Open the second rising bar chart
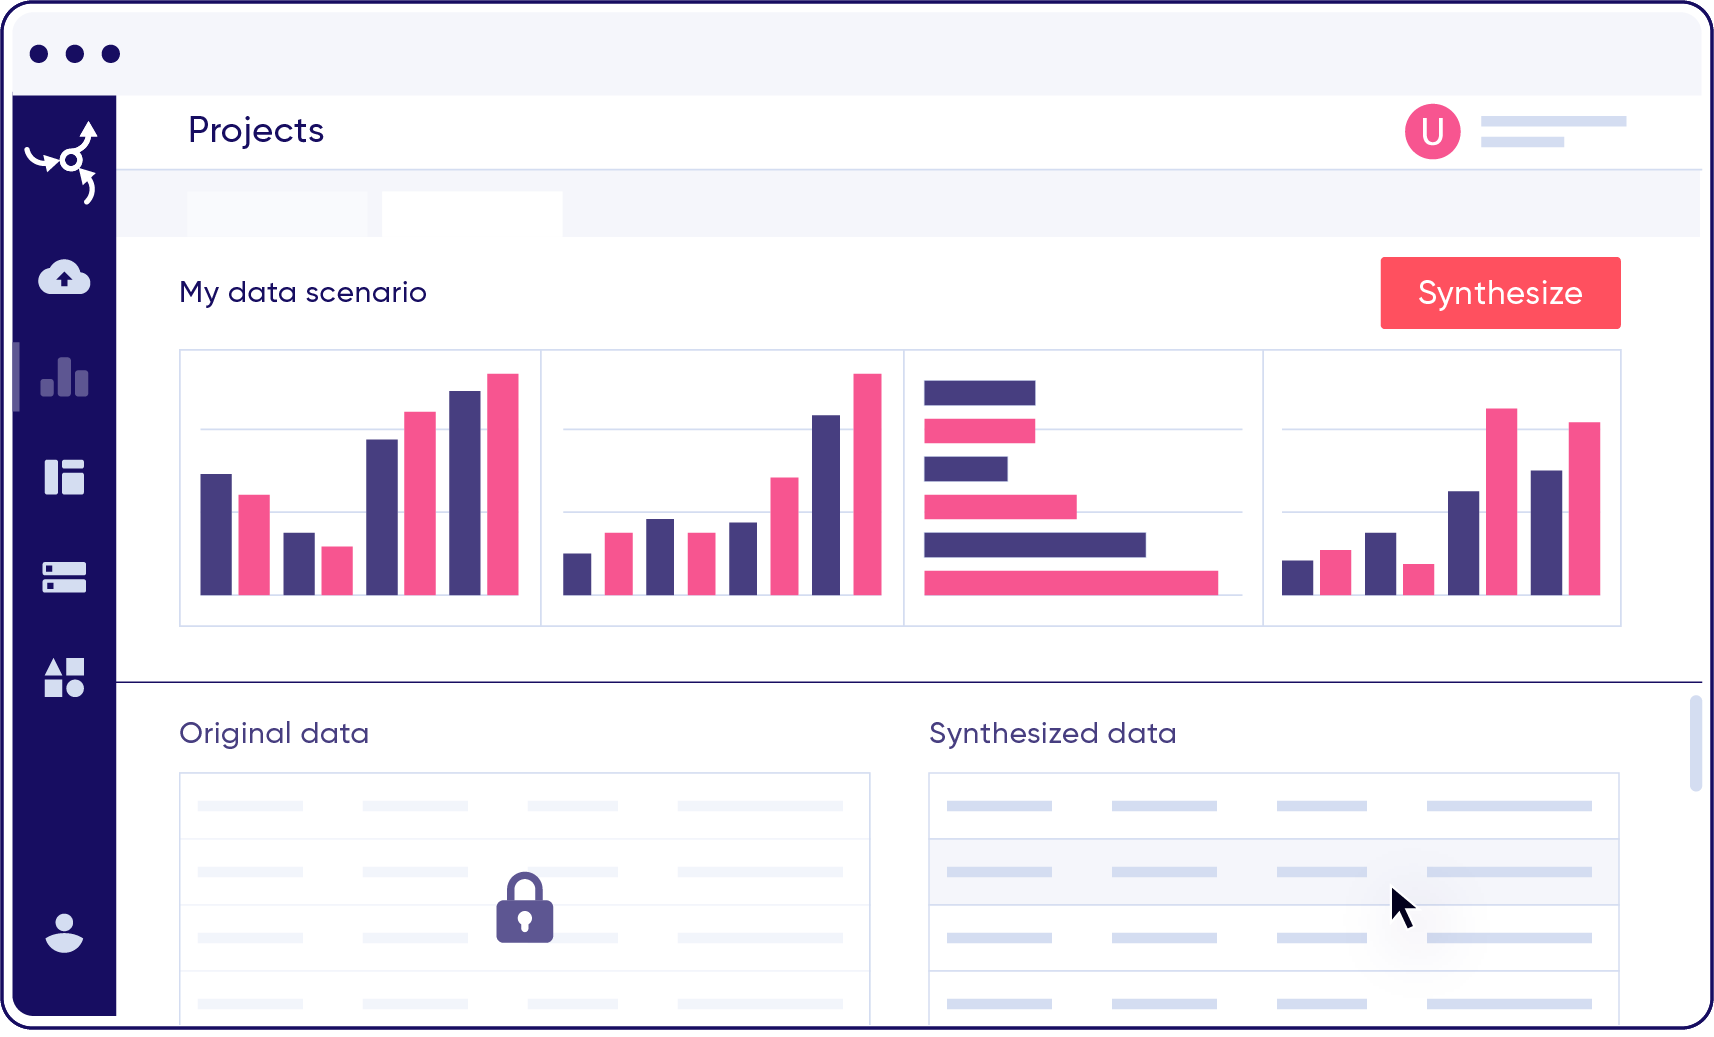 tap(722, 487)
